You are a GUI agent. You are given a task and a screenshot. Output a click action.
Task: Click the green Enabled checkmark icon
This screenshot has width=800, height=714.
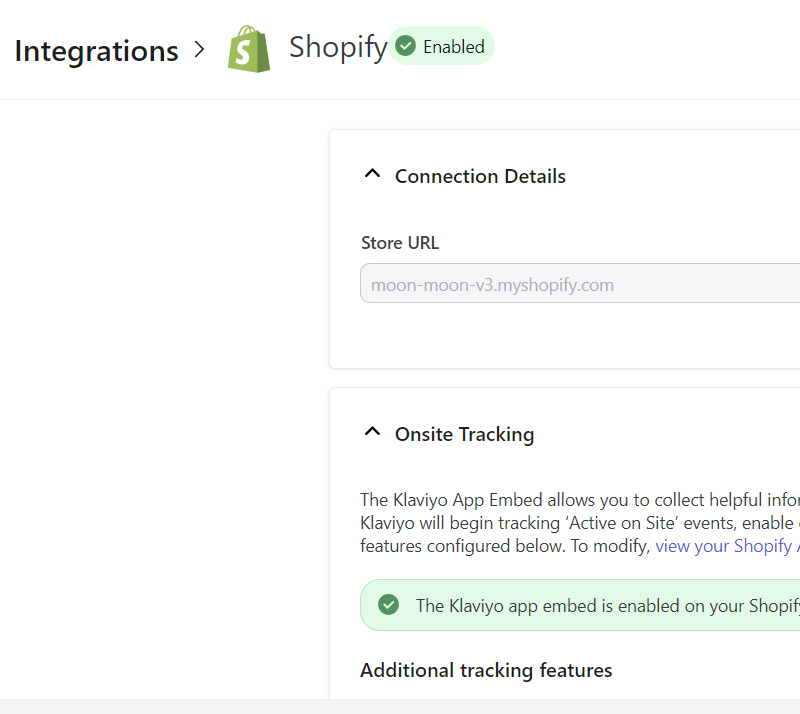[x=405, y=46]
